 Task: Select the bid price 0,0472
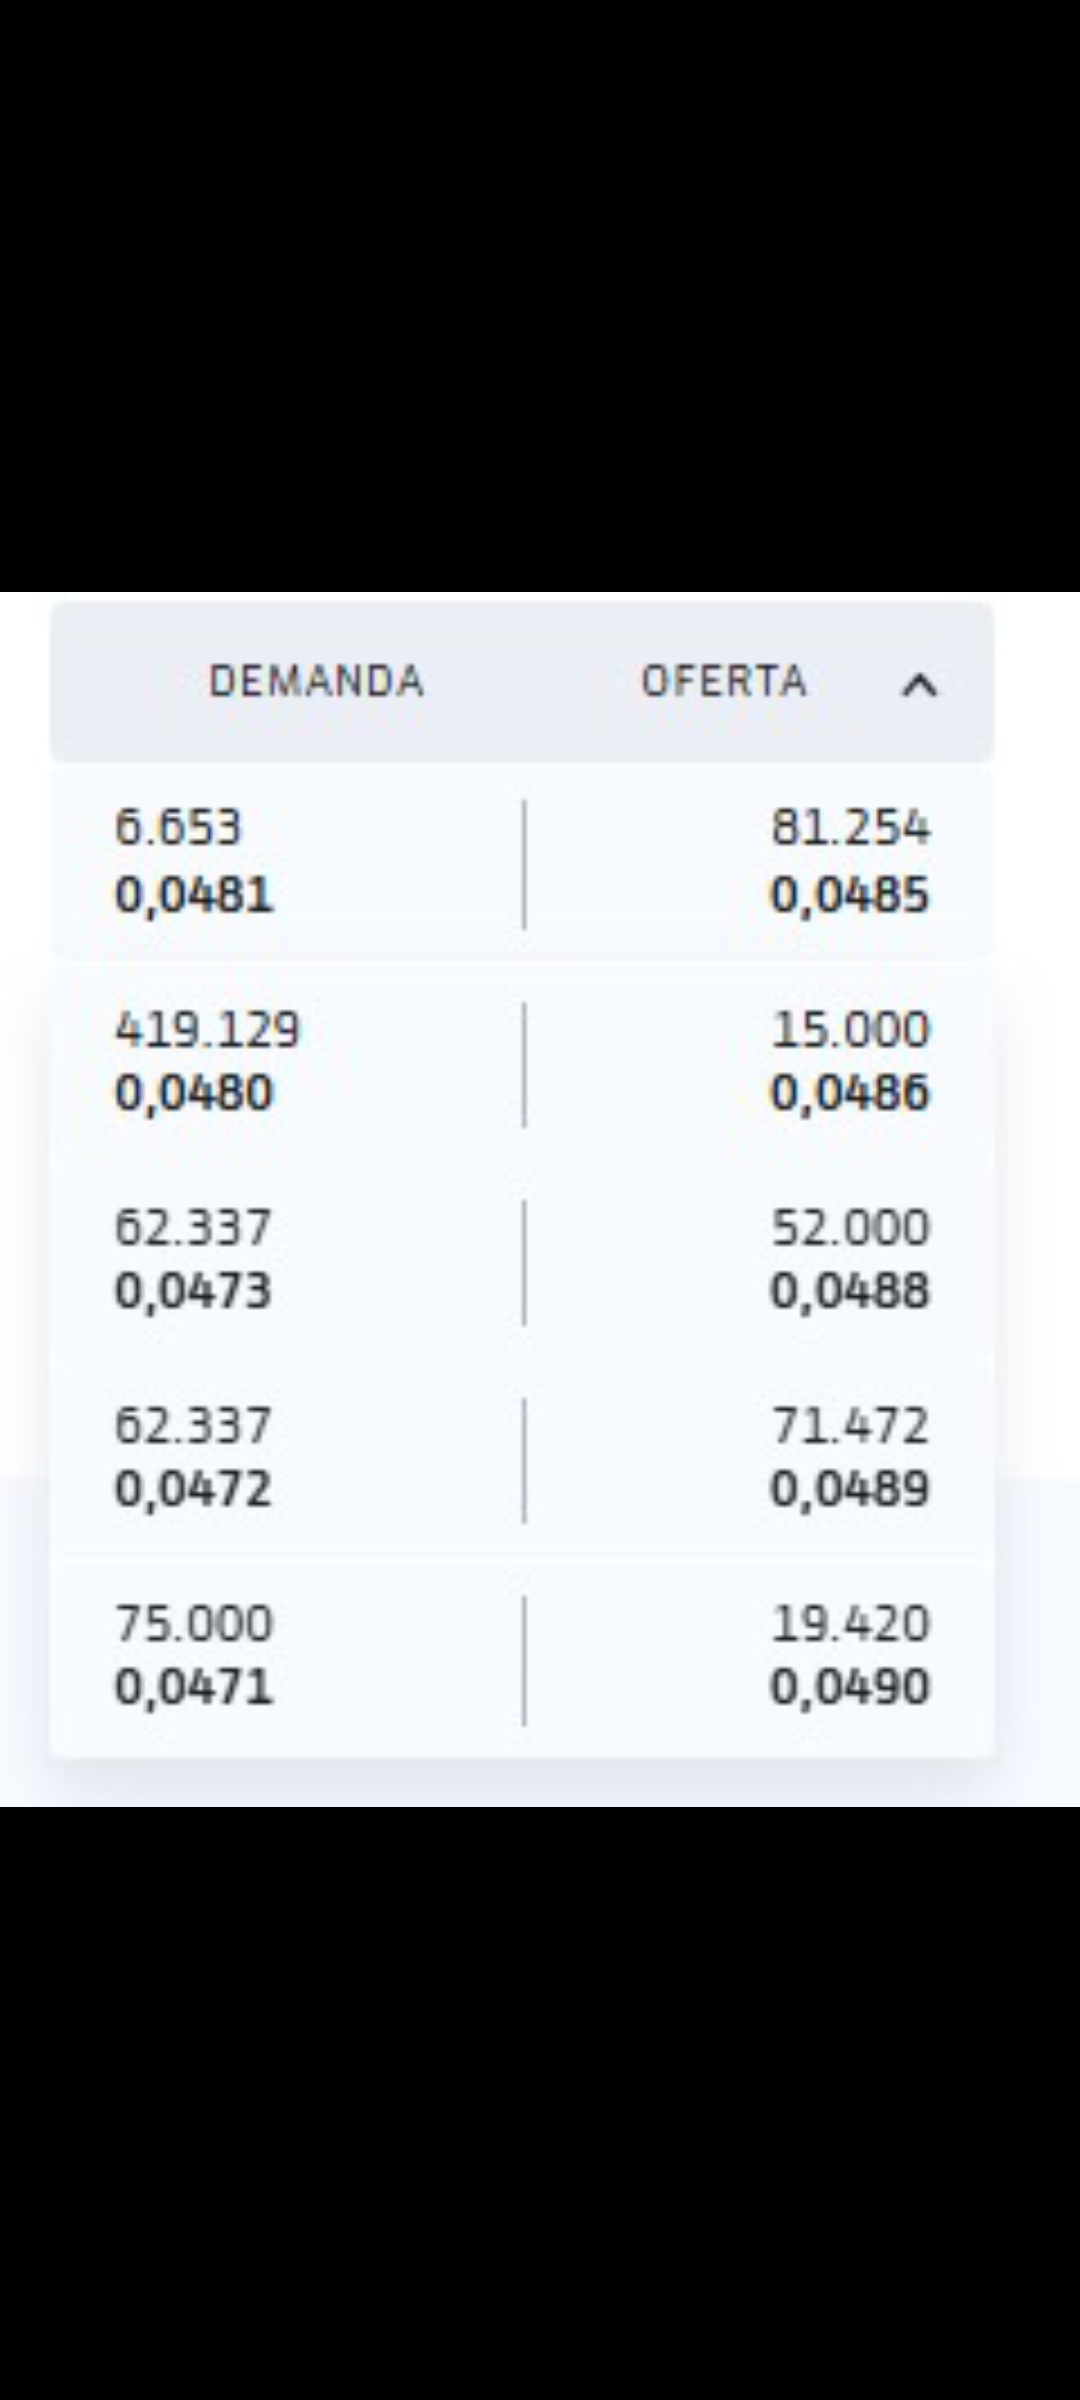tap(194, 1489)
